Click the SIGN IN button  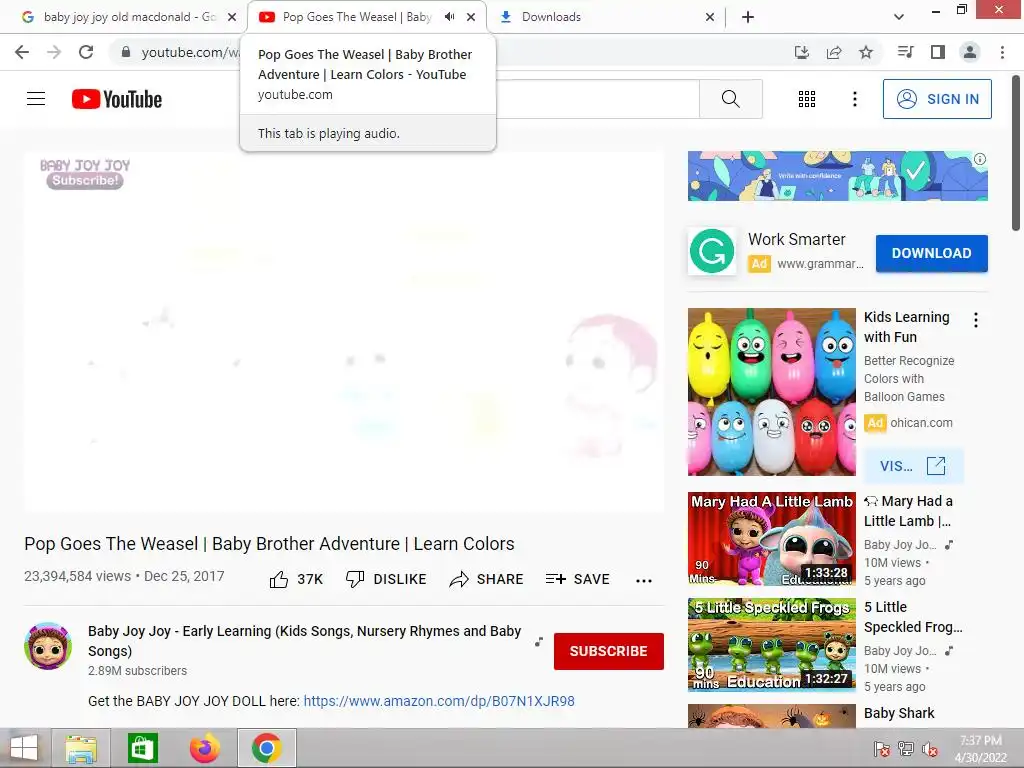pyautogui.click(x=937, y=99)
